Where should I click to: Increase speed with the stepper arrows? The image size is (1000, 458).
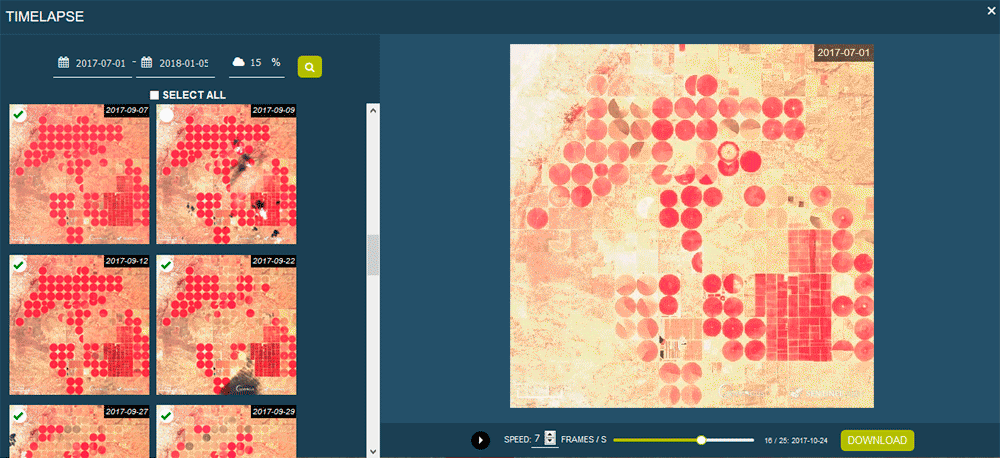(550, 436)
